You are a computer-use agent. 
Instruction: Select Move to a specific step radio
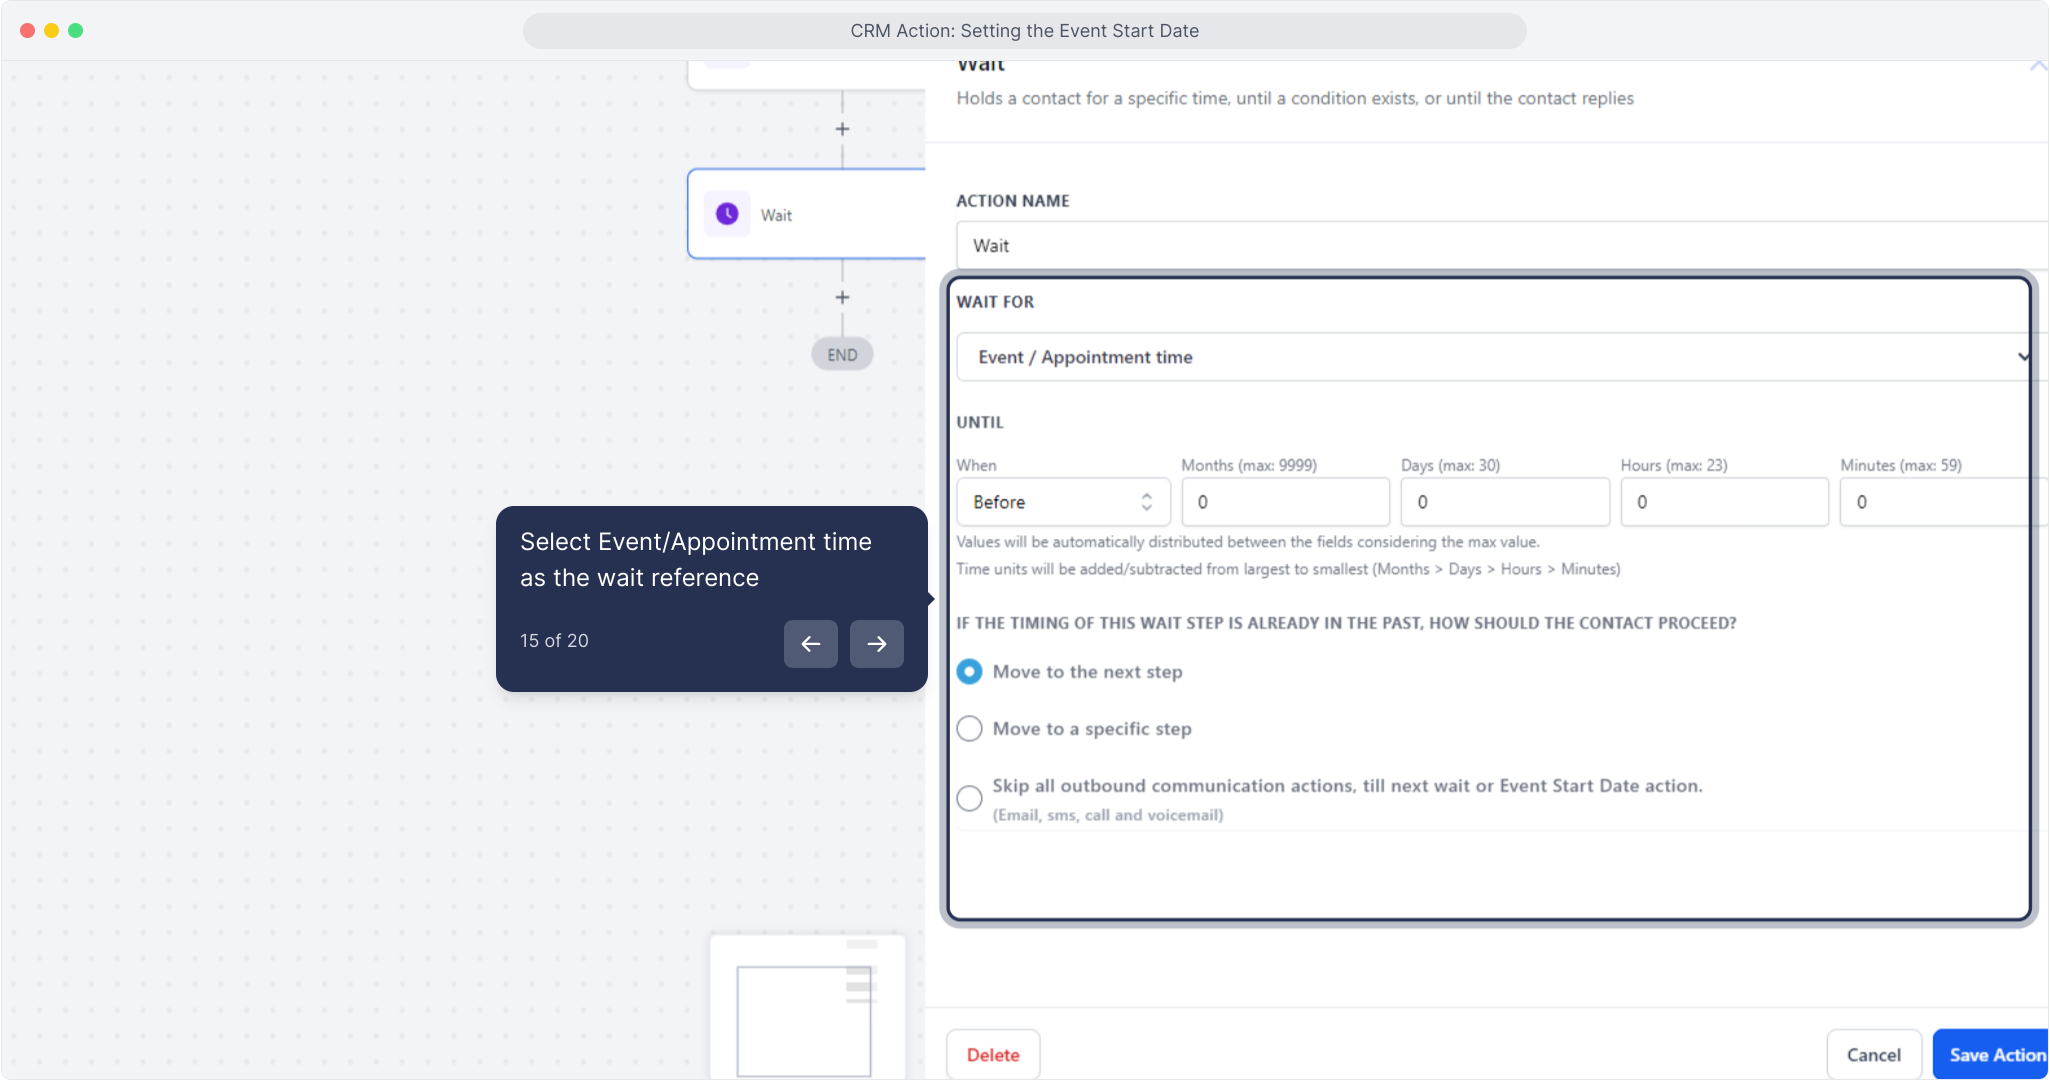click(x=969, y=729)
